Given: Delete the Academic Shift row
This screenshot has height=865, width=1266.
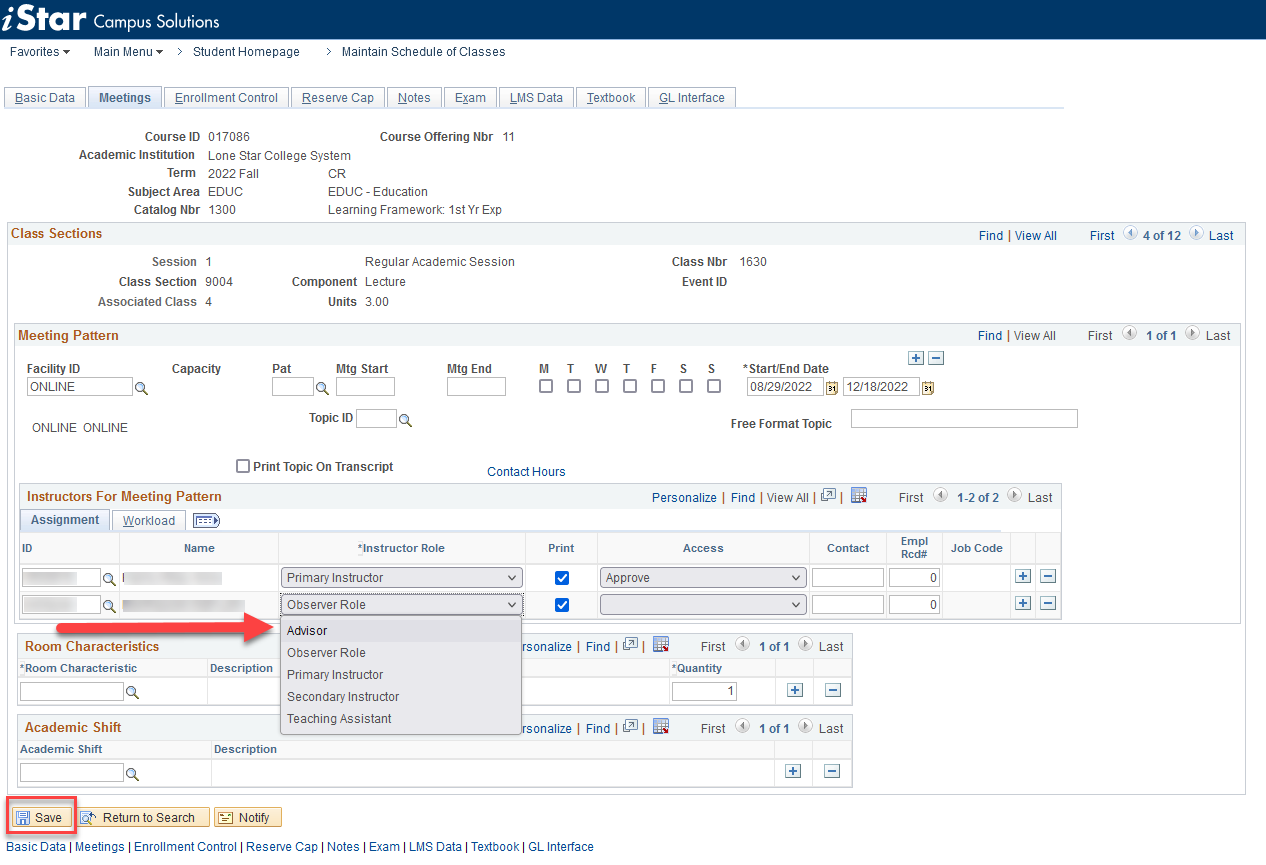Looking at the screenshot, I should tap(832, 771).
